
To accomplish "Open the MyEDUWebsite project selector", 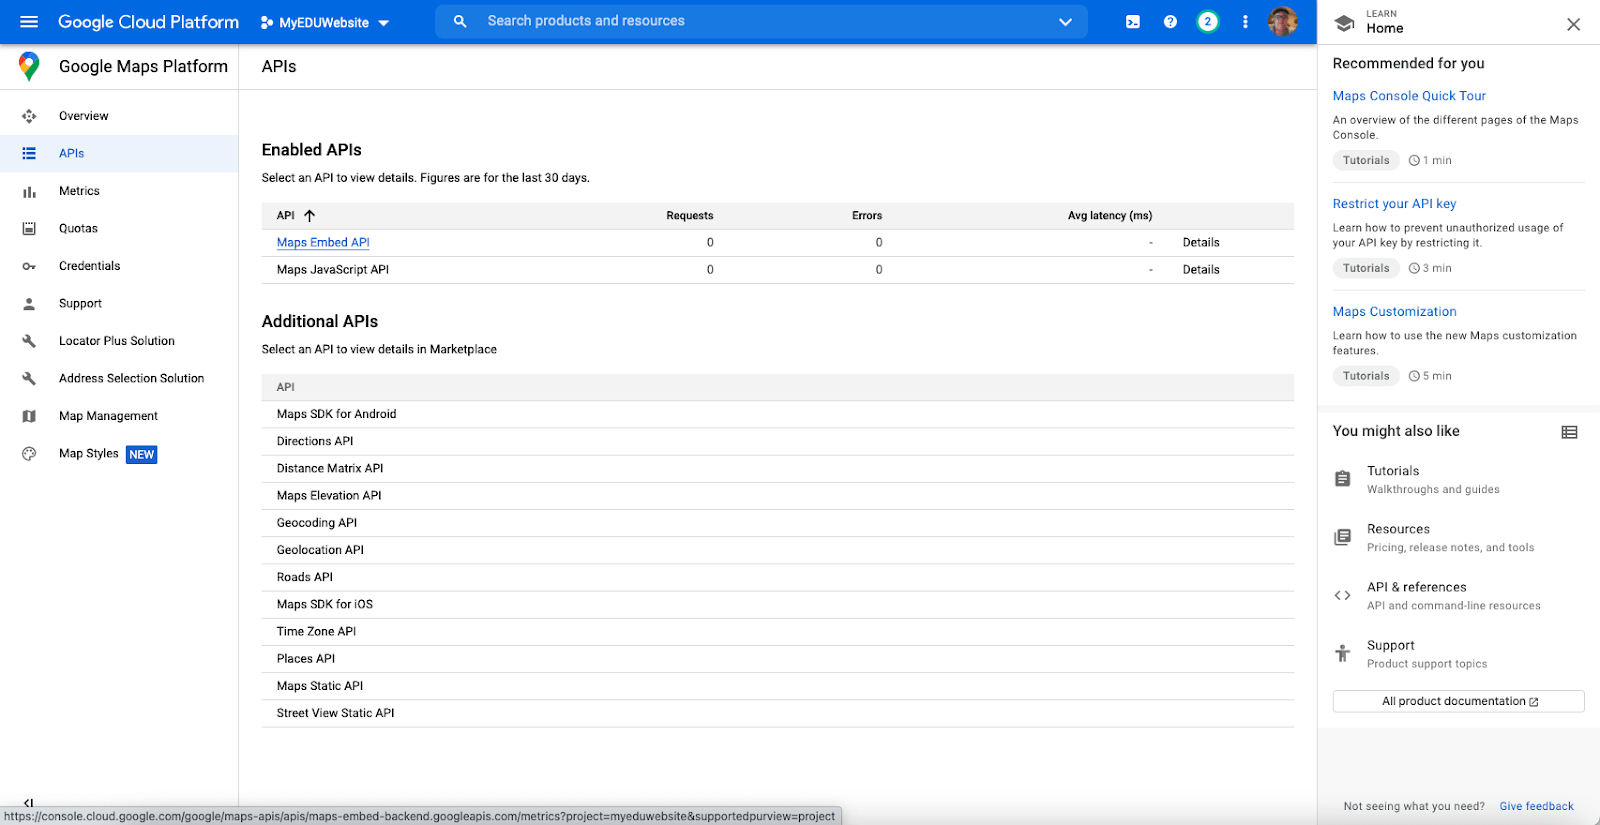I will (324, 22).
